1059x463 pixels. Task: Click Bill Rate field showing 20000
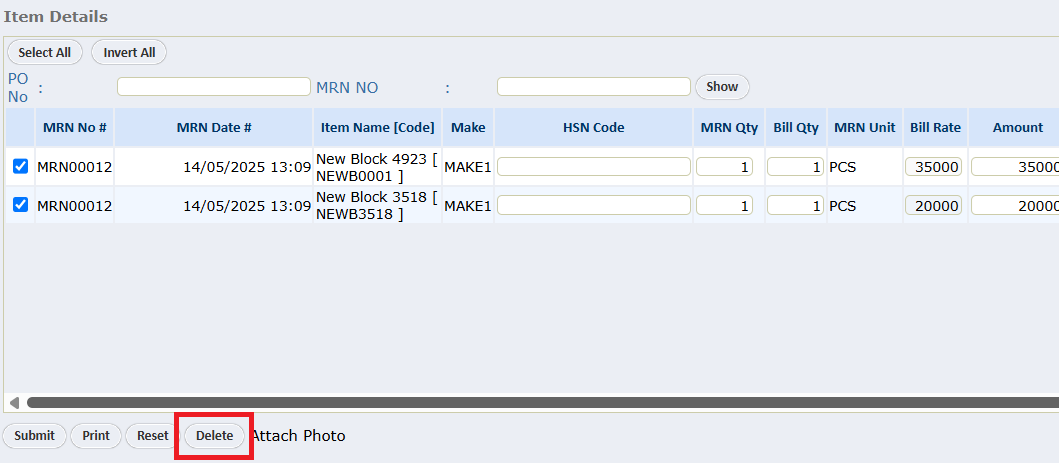click(933, 205)
